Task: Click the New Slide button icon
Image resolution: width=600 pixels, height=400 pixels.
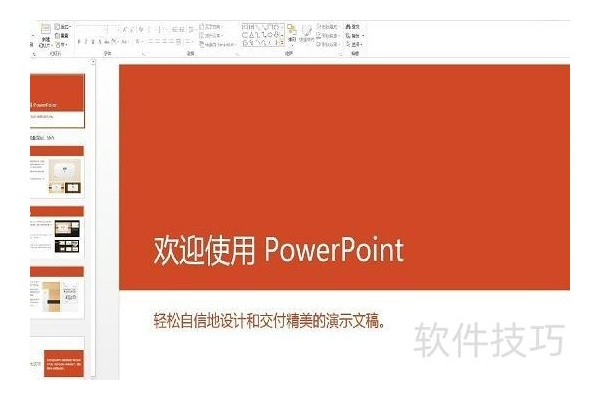Action: [x=46, y=29]
